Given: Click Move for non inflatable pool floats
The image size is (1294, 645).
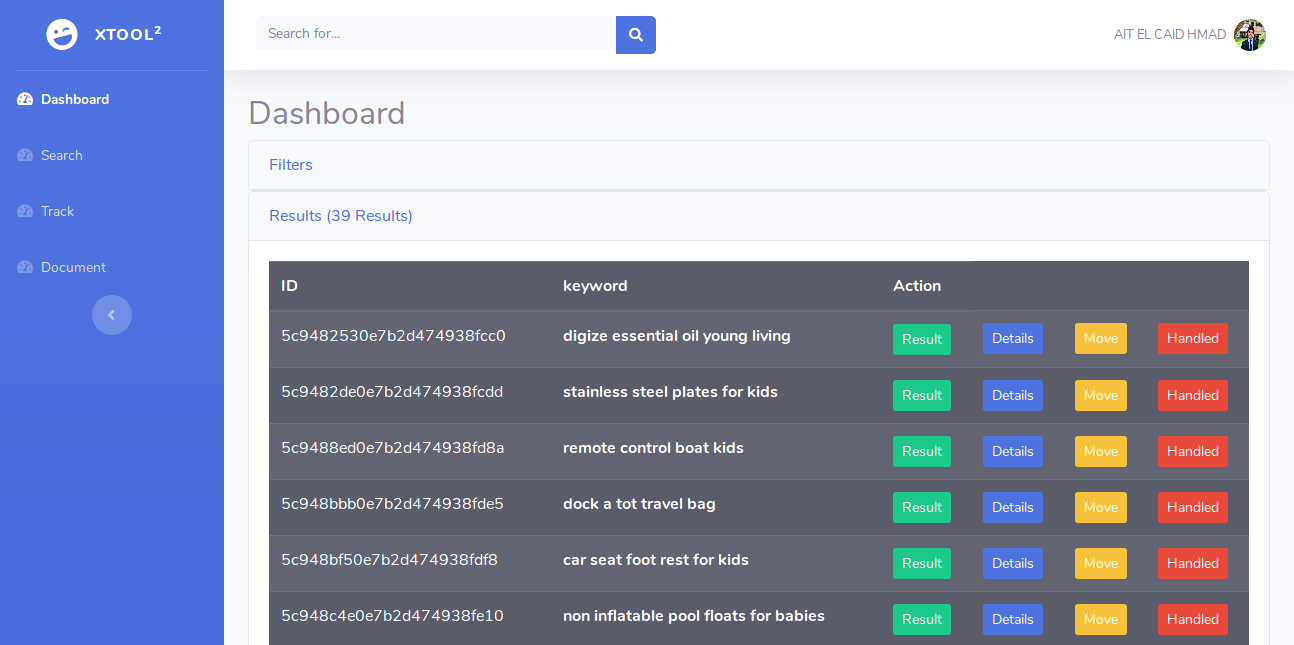Looking at the screenshot, I should 1100,619.
